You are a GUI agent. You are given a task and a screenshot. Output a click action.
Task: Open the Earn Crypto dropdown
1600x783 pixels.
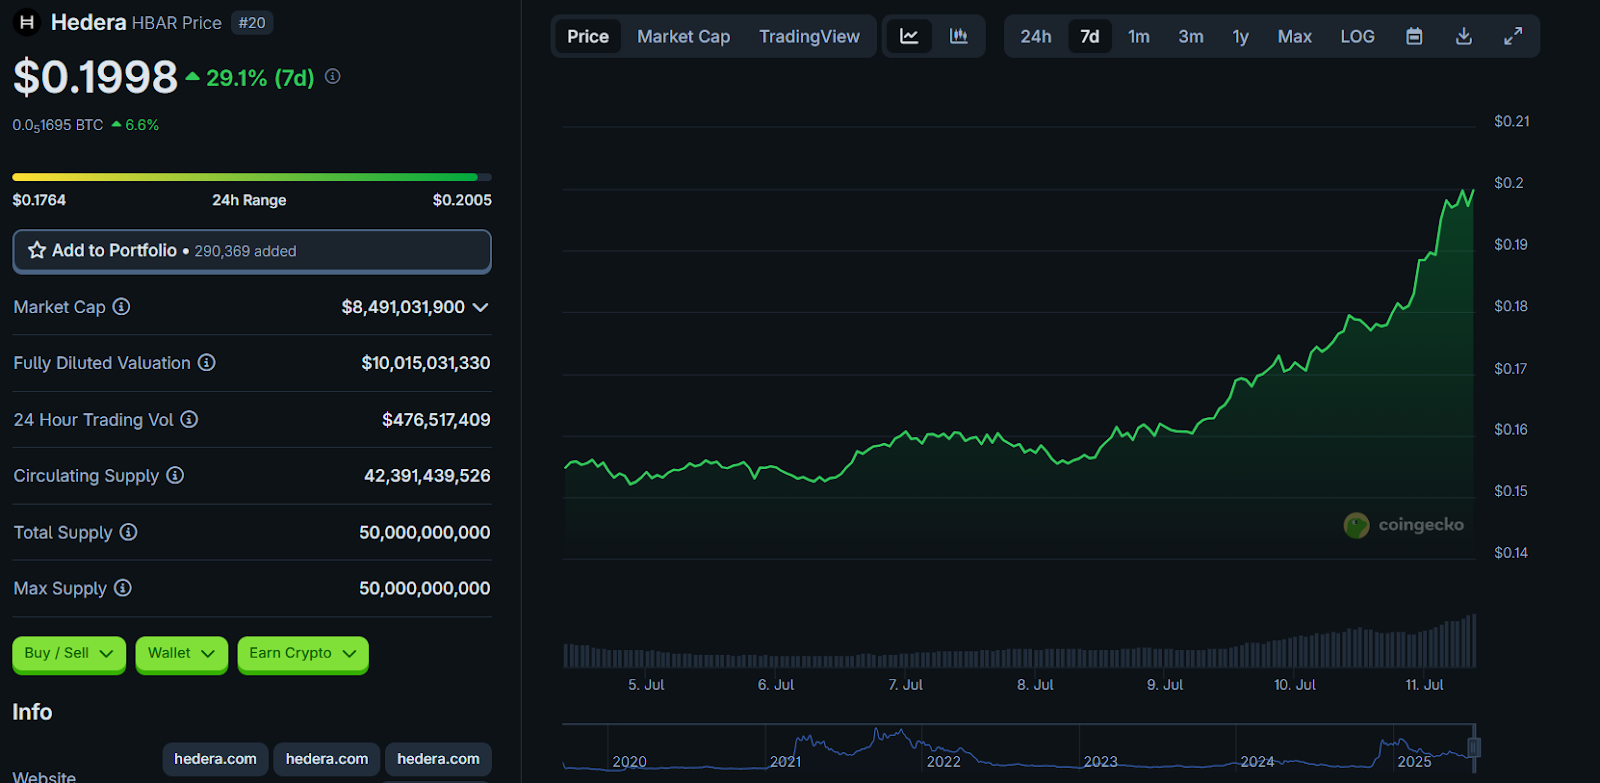point(303,654)
